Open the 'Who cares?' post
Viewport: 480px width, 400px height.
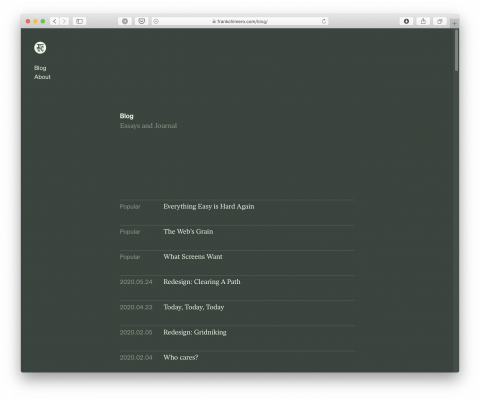(181, 357)
